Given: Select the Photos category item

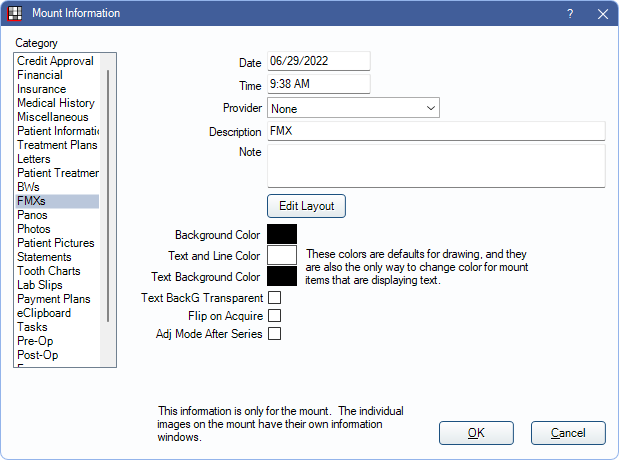Looking at the screenshot, I should 34,229.
